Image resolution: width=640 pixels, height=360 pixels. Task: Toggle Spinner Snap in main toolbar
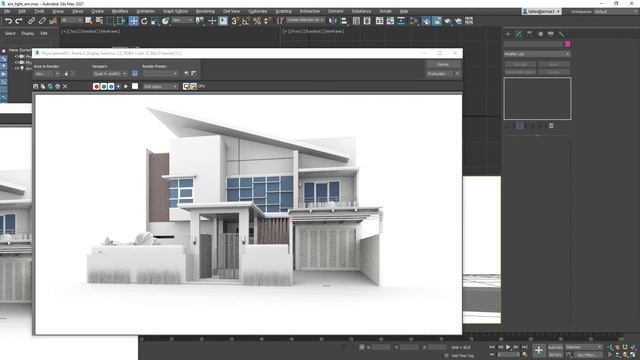[268, 21]
